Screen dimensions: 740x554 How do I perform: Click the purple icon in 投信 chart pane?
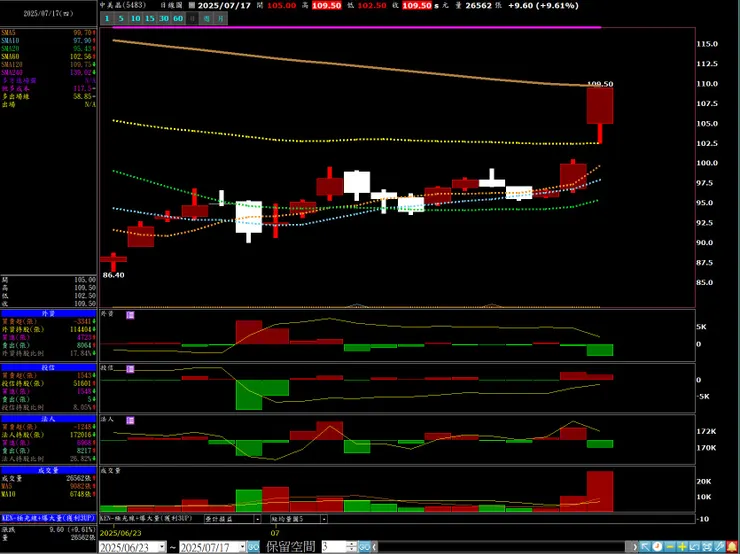point(130,369)
